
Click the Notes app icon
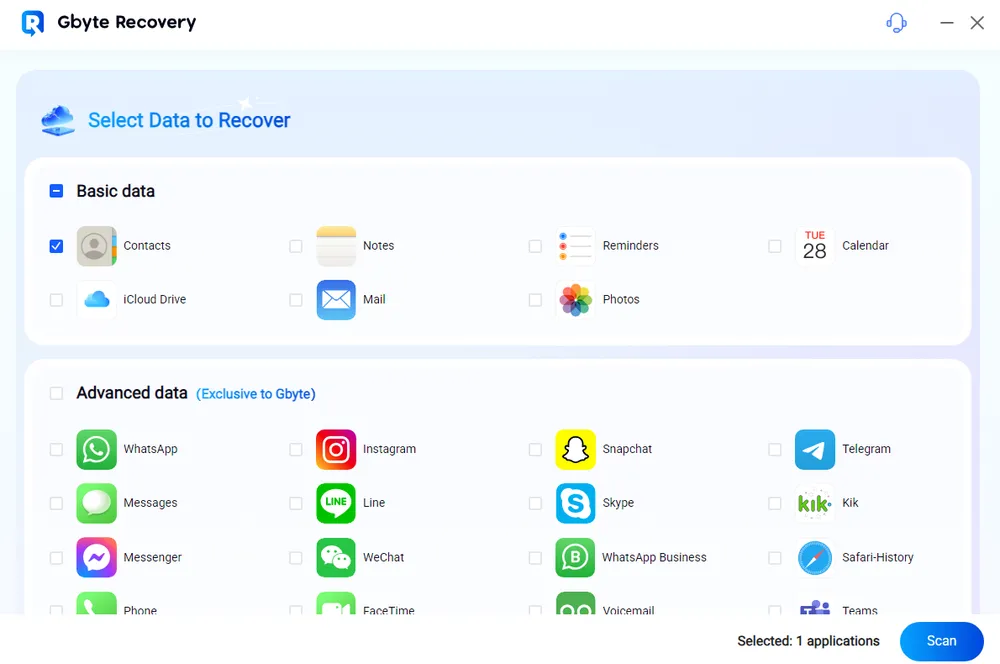(x=336, y=246)
